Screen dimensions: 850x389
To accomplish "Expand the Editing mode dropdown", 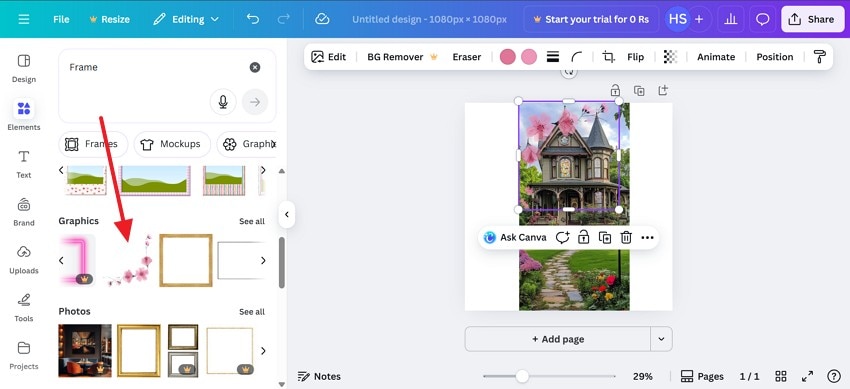I will [186, 19].
